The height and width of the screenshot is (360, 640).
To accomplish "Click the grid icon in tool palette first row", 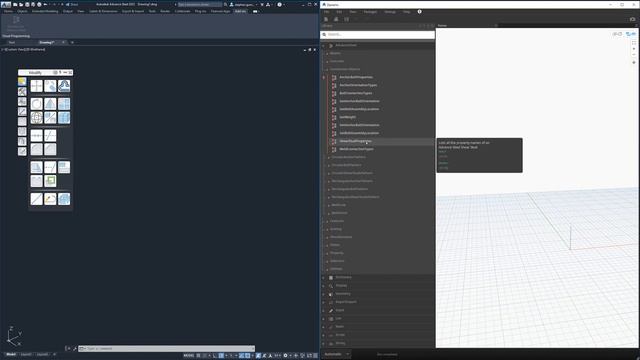I will (36, 86).
